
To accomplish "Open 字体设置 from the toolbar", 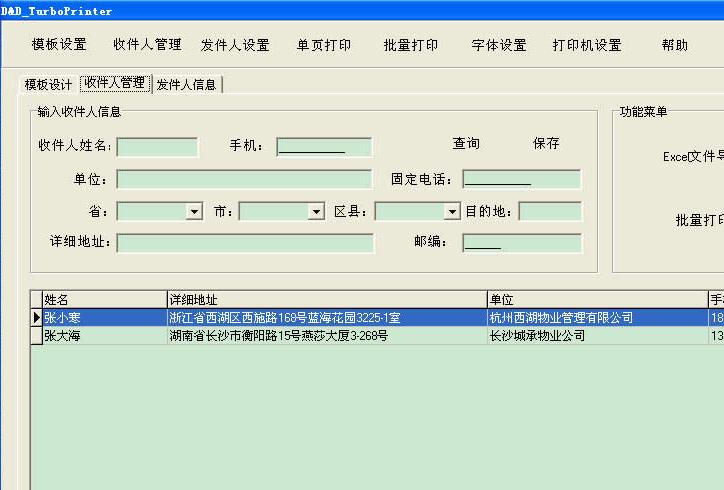I will pyautogui.click(x=499, y=45).
